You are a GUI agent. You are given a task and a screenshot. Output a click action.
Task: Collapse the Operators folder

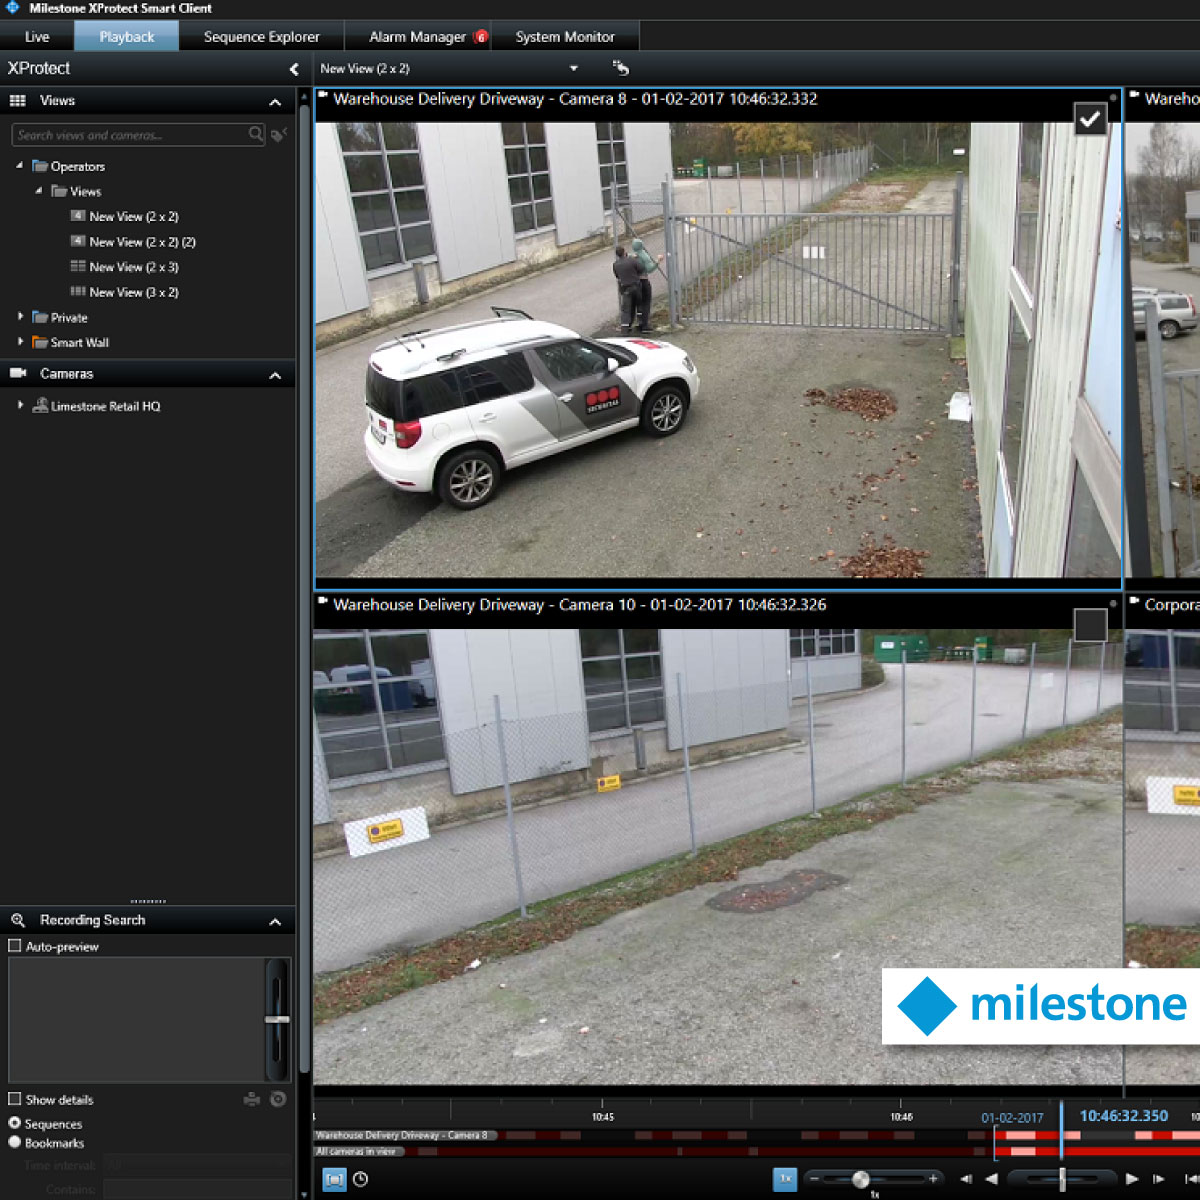click(x=19, y=166)
